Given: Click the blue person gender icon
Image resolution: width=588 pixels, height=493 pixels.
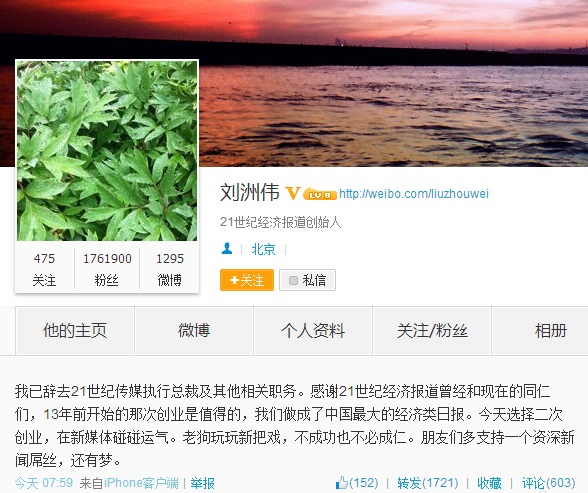Looking at the screenshot, I should pos(227,249).
